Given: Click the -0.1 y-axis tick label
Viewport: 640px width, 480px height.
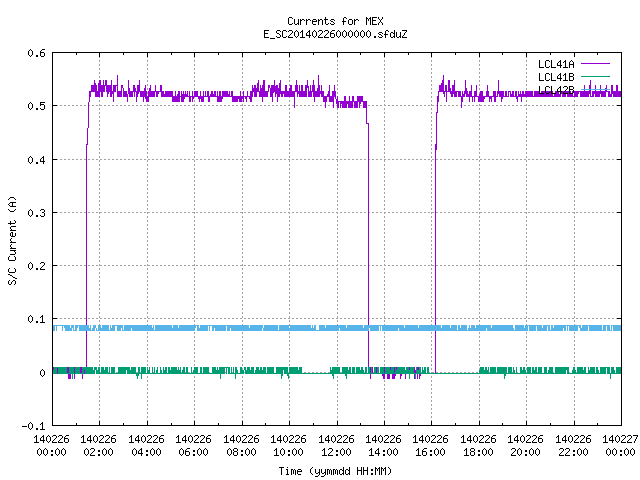Looking at the screenshot, I should (33, 426).
